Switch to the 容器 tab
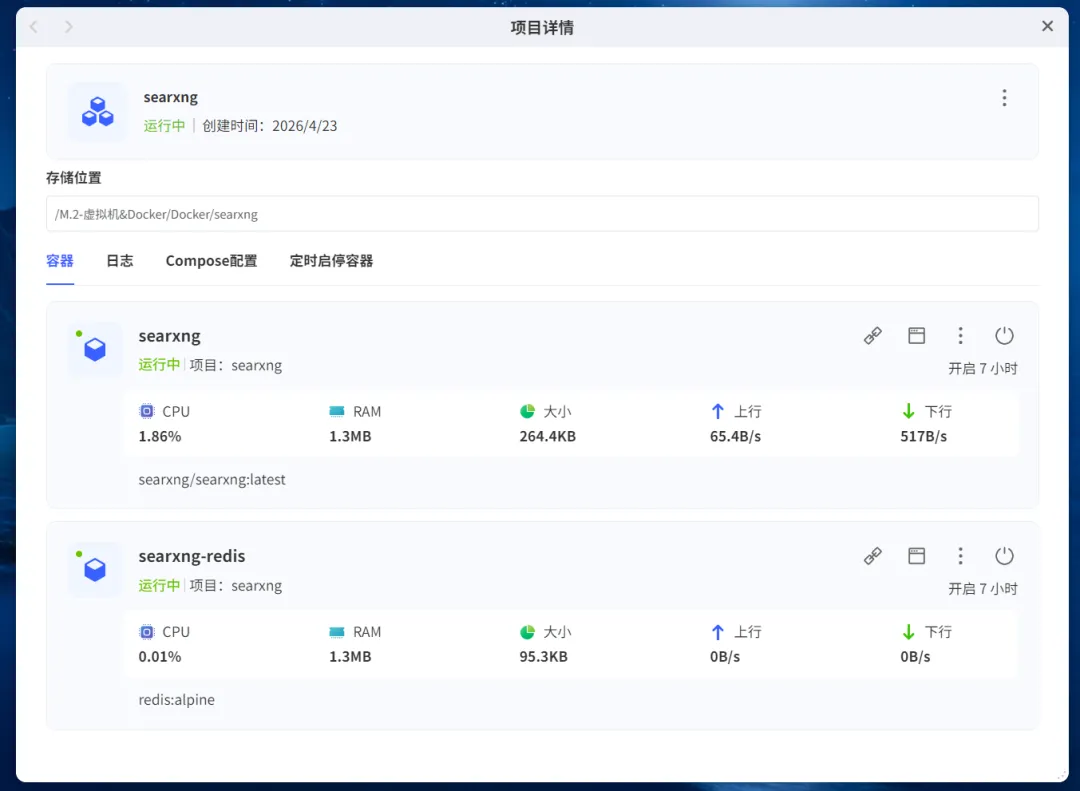This screenshot has height=791, width=1080. (x=60, y=260)
